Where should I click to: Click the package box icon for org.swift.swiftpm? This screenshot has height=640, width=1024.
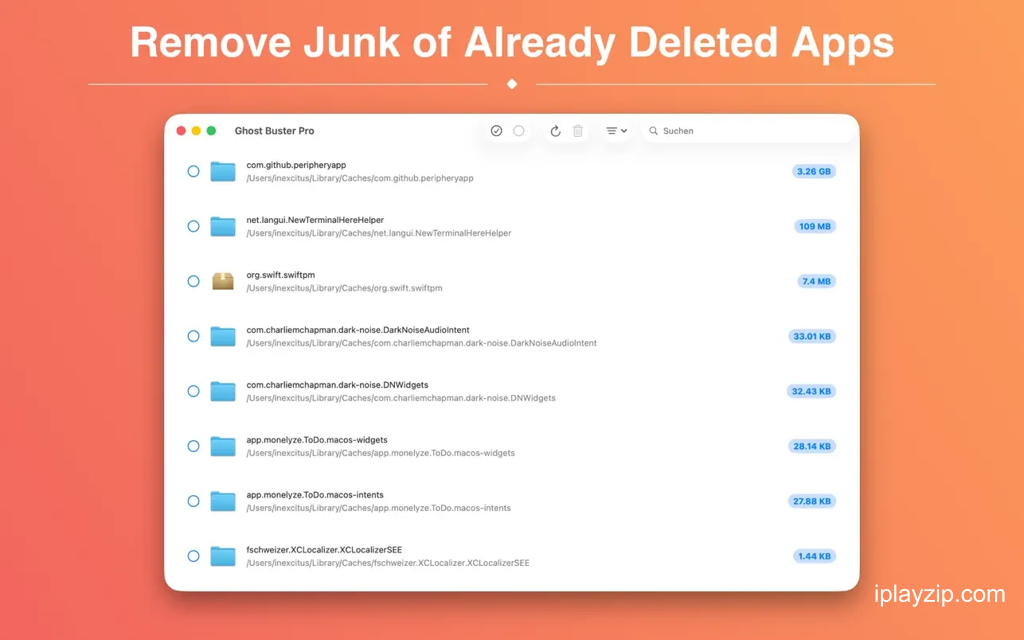[x=223, y=281]
